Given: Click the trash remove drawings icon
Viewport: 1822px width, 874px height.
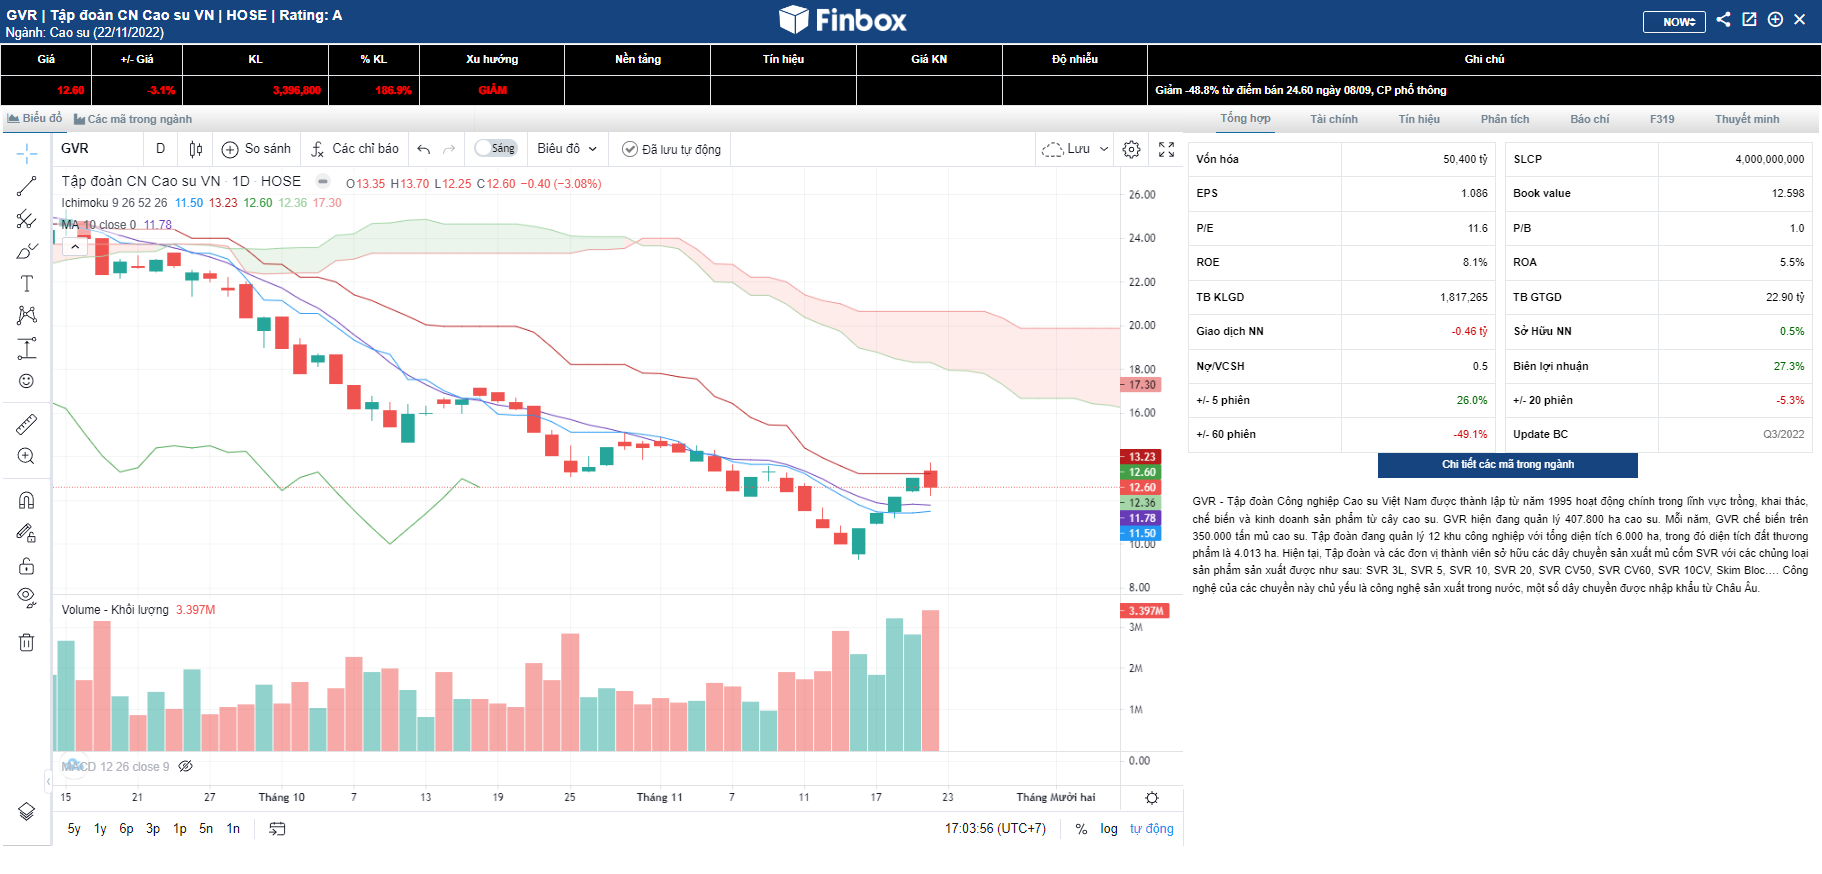Looking at the screenshot, I should [x=27, y=642].
